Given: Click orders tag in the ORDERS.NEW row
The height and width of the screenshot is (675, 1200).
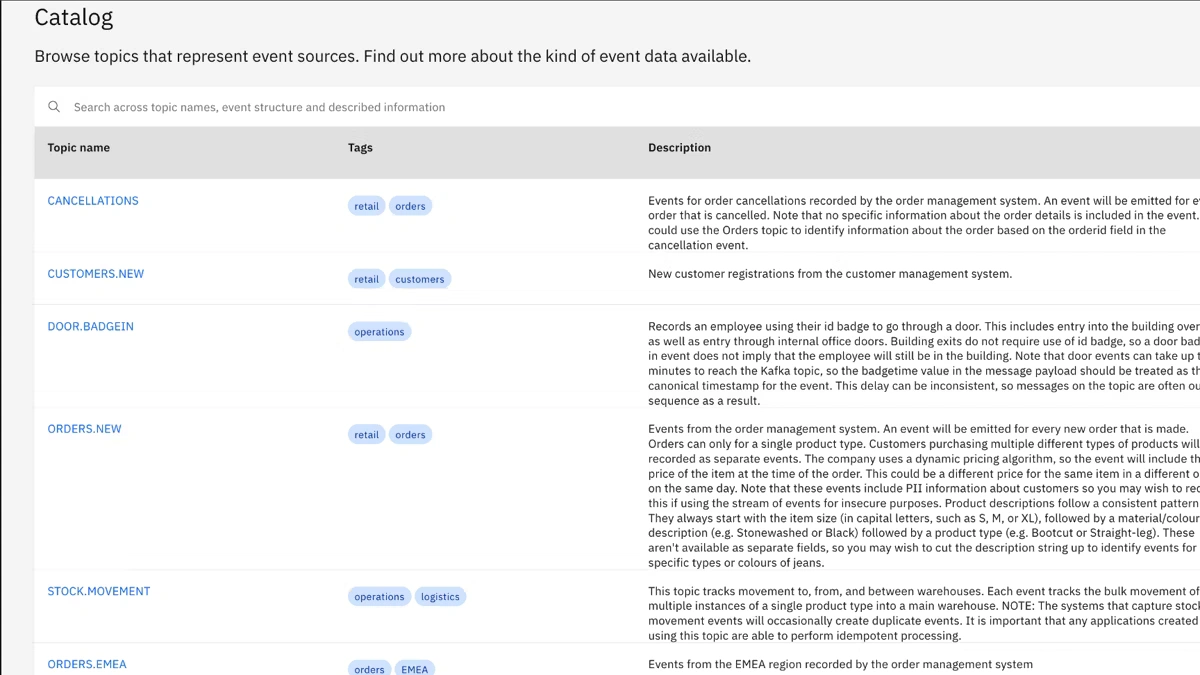Looking at the screenshot, I should [x=410, y=435].
